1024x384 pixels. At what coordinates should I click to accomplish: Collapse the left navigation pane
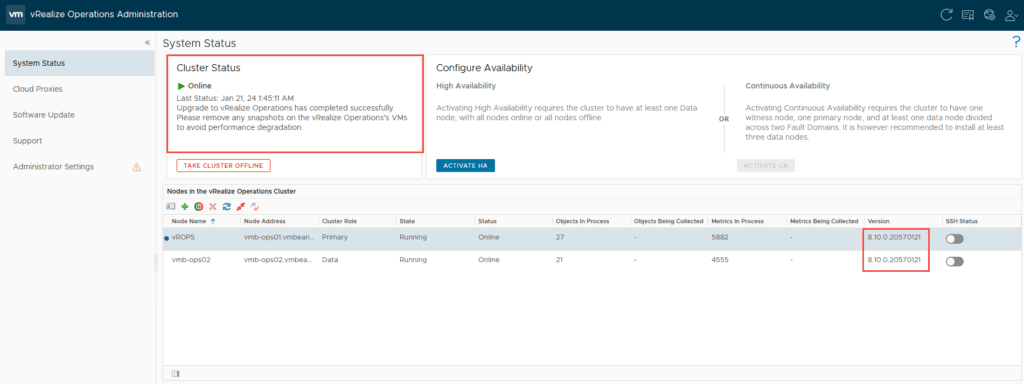click(148, 42)
